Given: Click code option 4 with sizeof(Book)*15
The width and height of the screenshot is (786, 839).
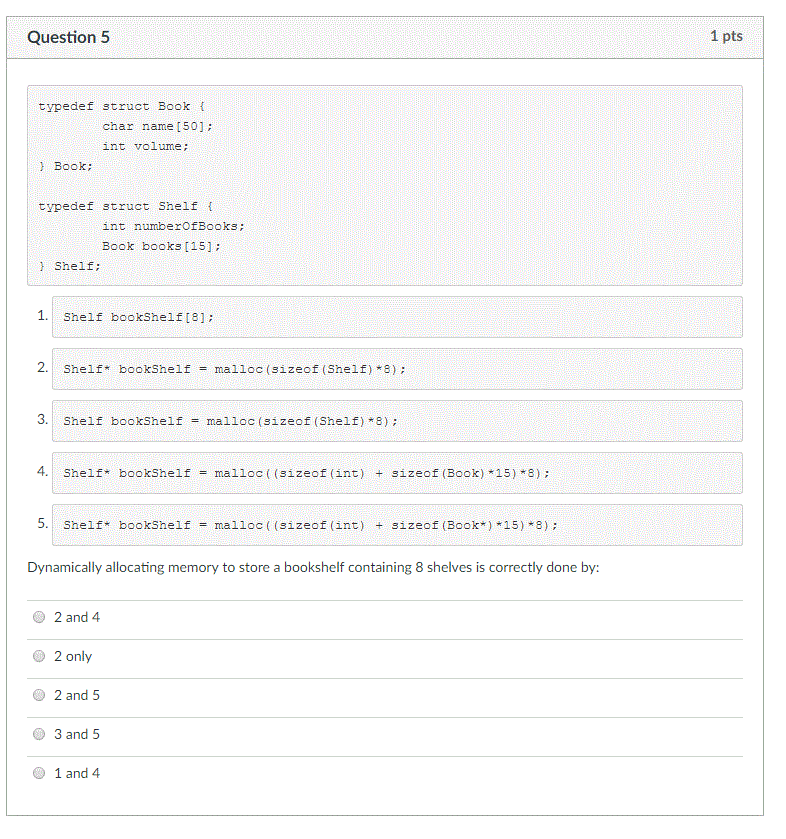Looking at the screenshot, I should (307, 473).
